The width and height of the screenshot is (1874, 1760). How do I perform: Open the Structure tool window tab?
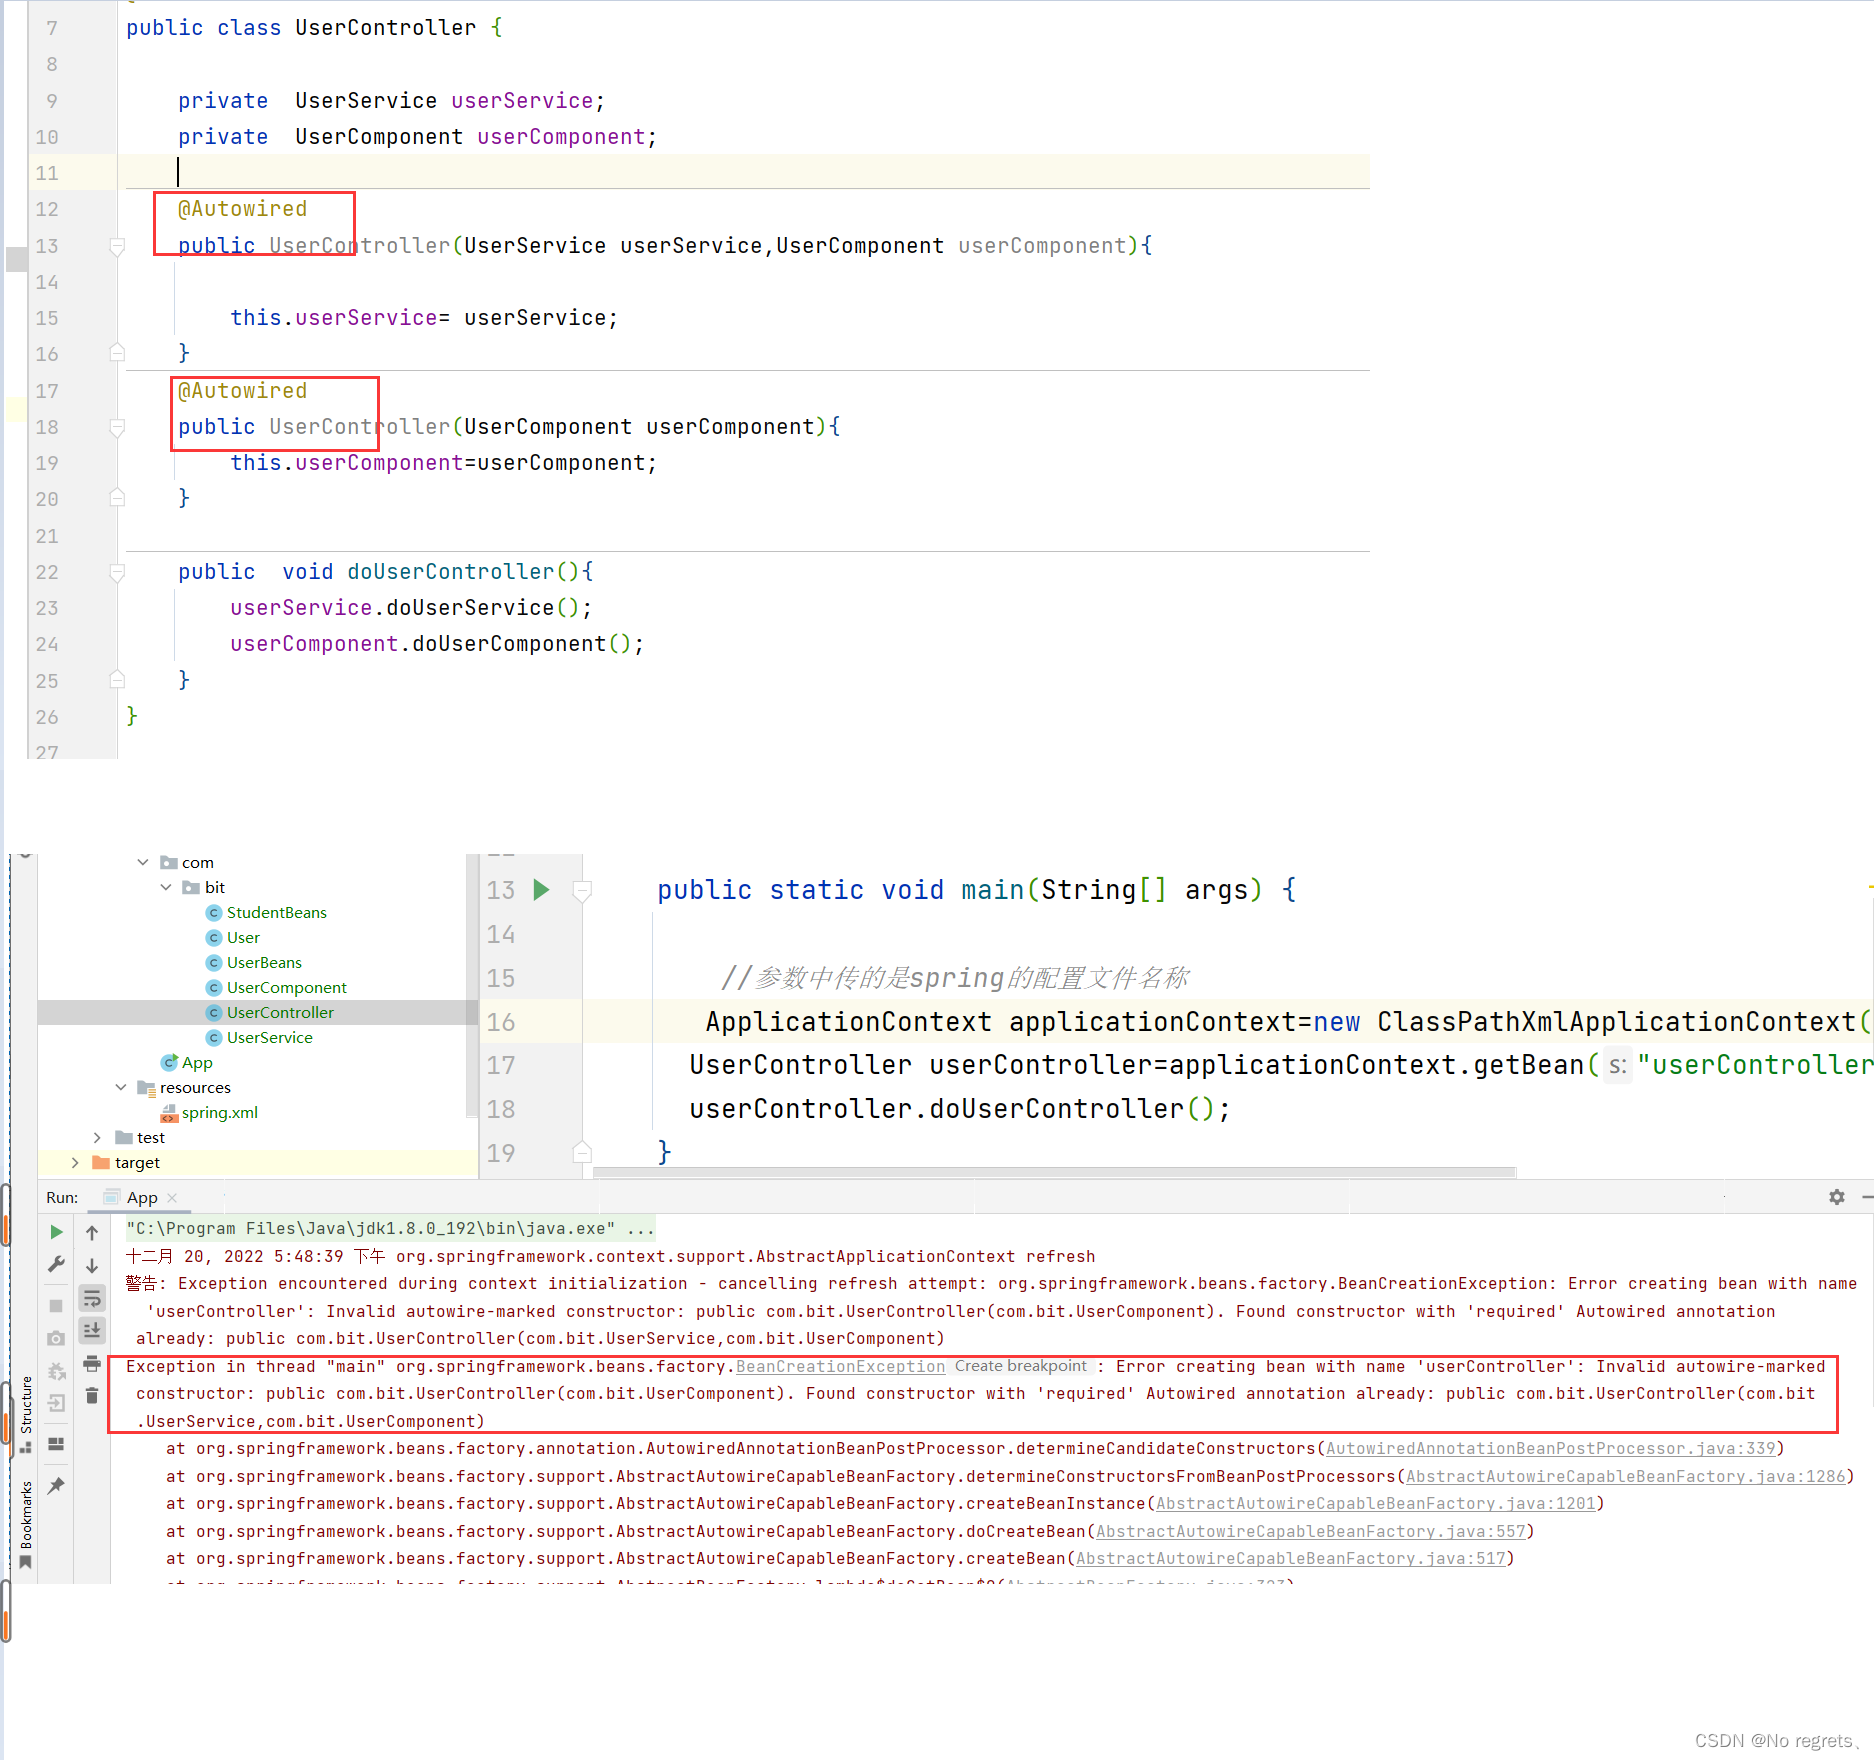[26, 1413]
